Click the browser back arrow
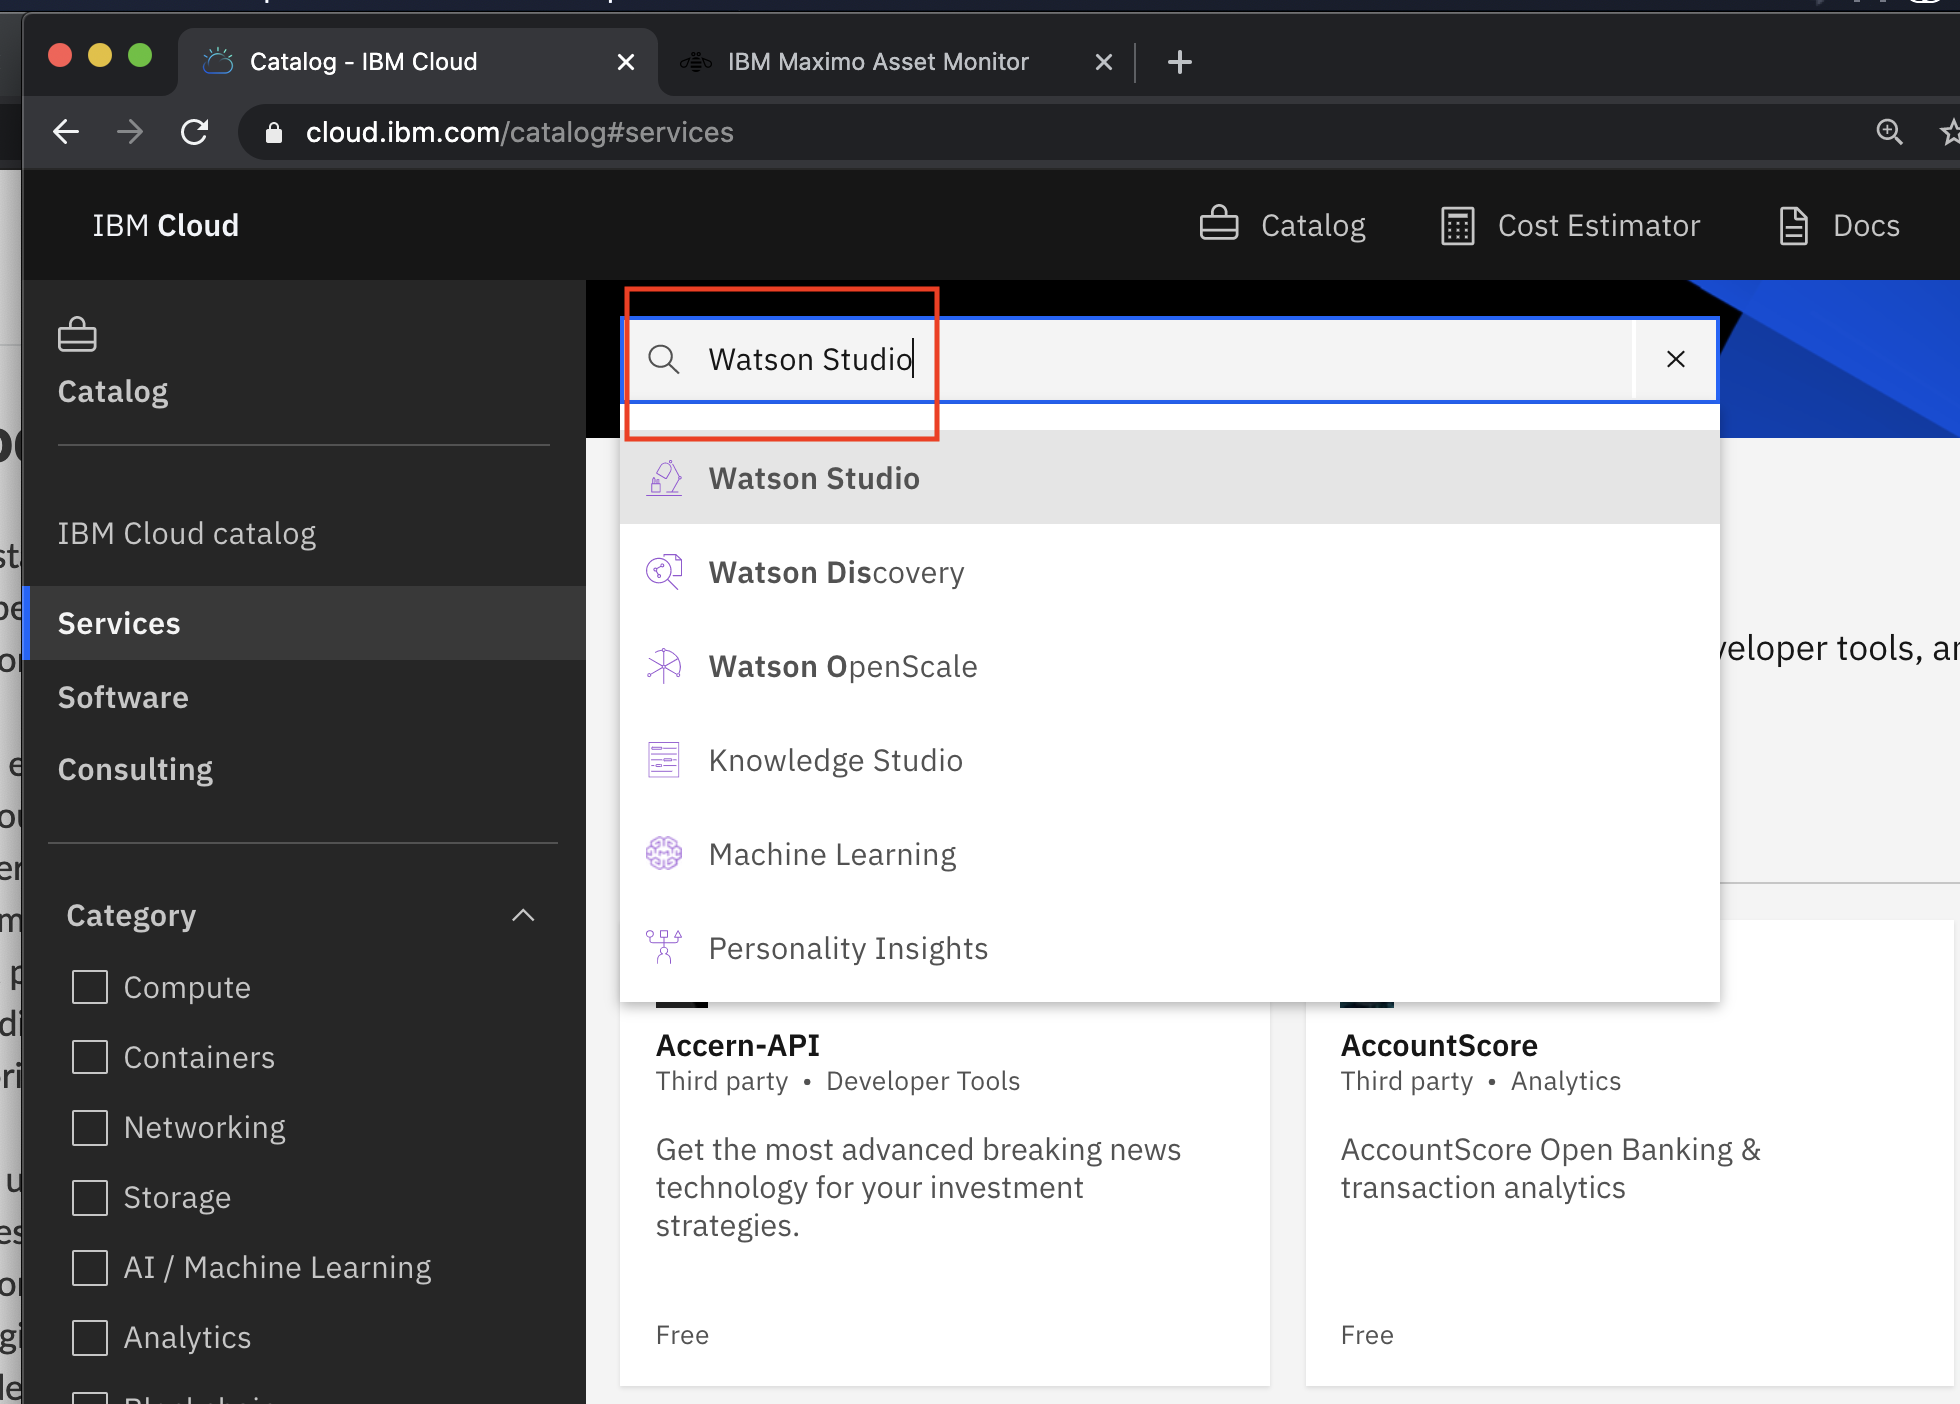 tap(66, 132)
